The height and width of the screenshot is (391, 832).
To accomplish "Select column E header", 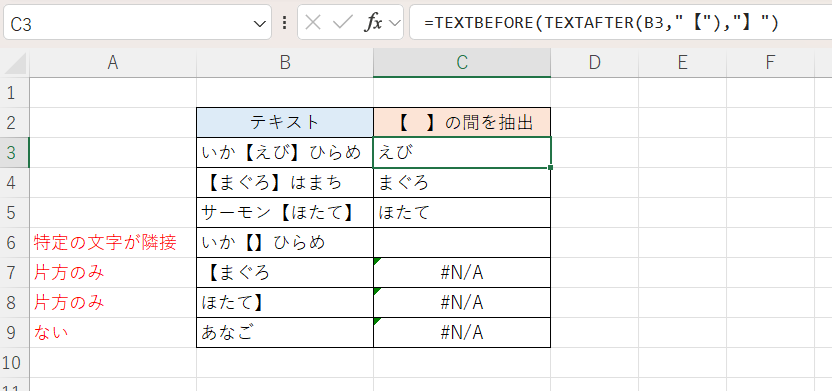I will point(682,63).
